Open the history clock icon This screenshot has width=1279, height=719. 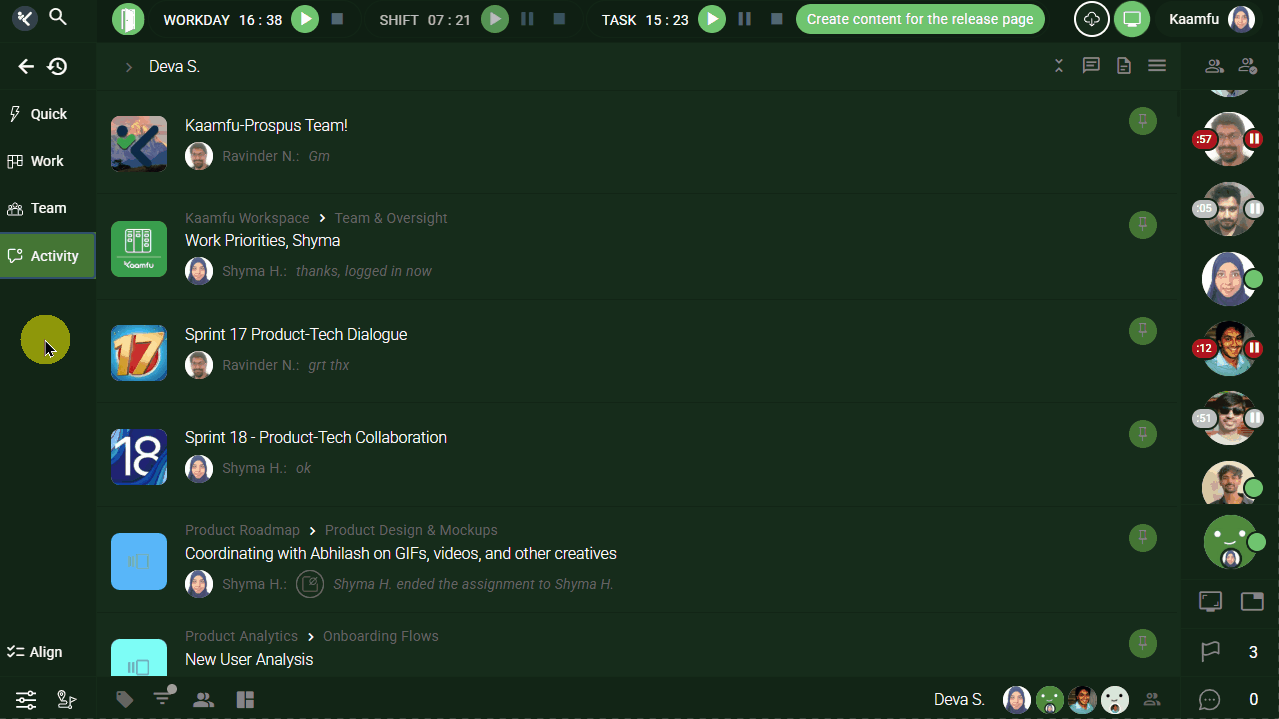[x=58, y=67]
